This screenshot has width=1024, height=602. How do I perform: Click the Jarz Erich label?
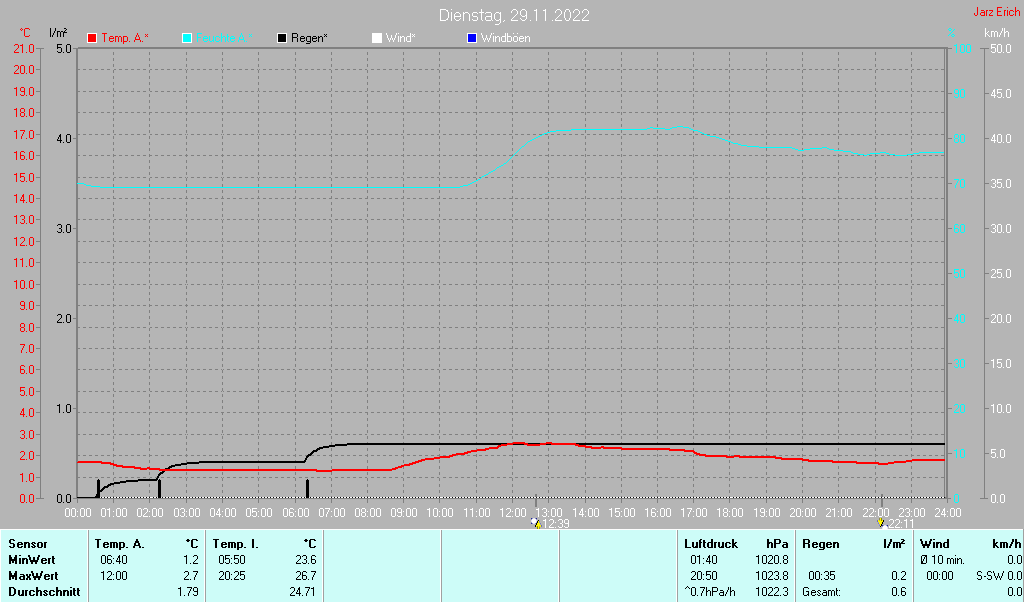pos(997,12)
